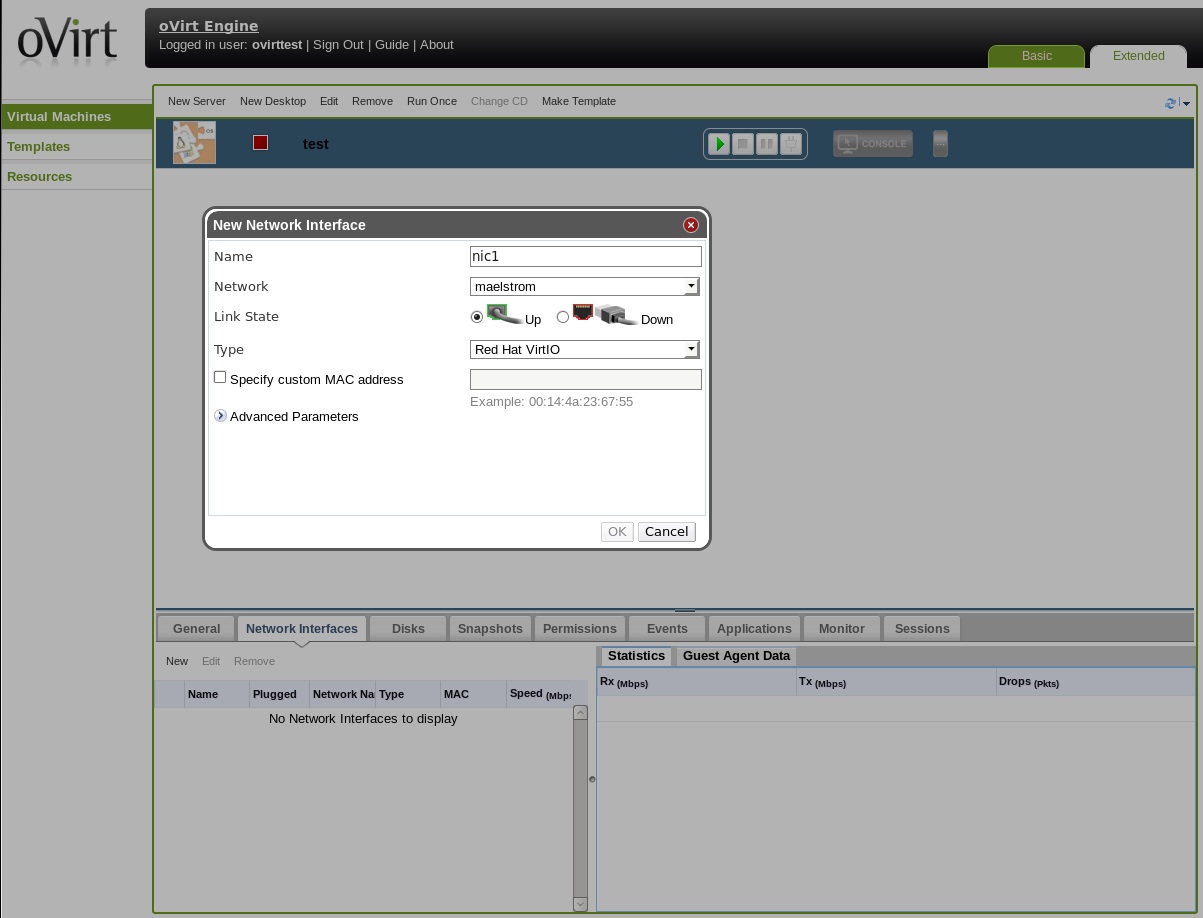Click the red VM status square

click(x=261, y=143)
